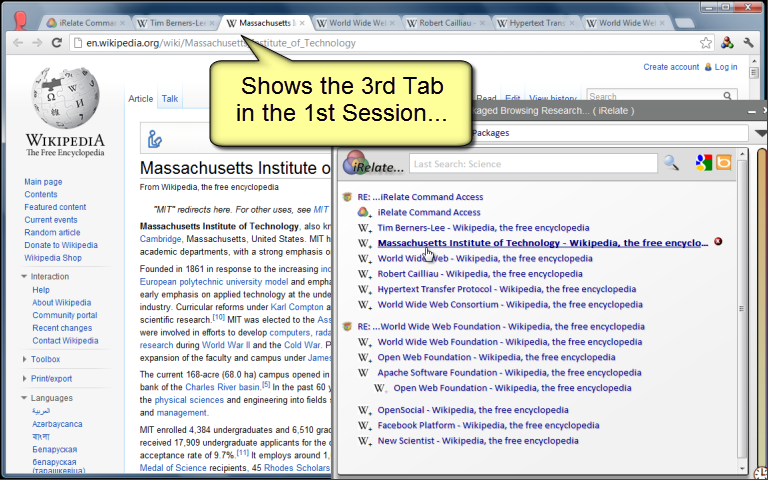Open the Wikipedia Shop sidebar link
This screenshot has height=480, width=768.
[x=53, y=258]
